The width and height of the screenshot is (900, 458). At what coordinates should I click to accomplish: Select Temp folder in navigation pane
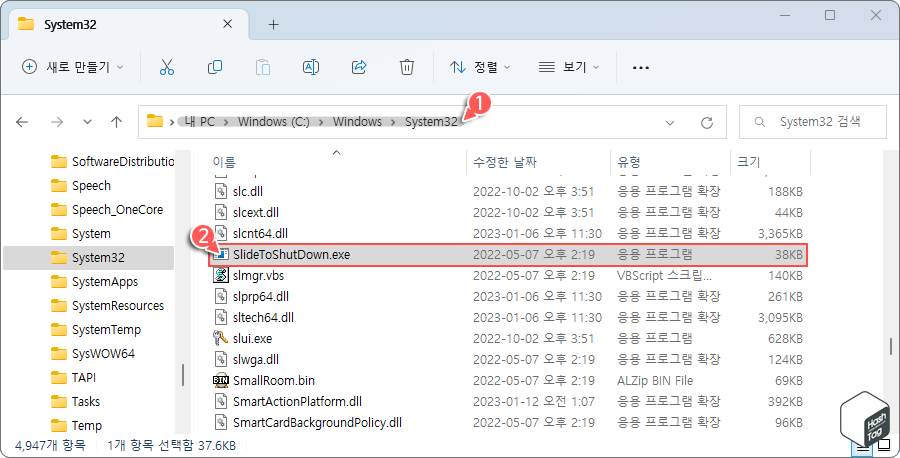(x=88, y=426)
